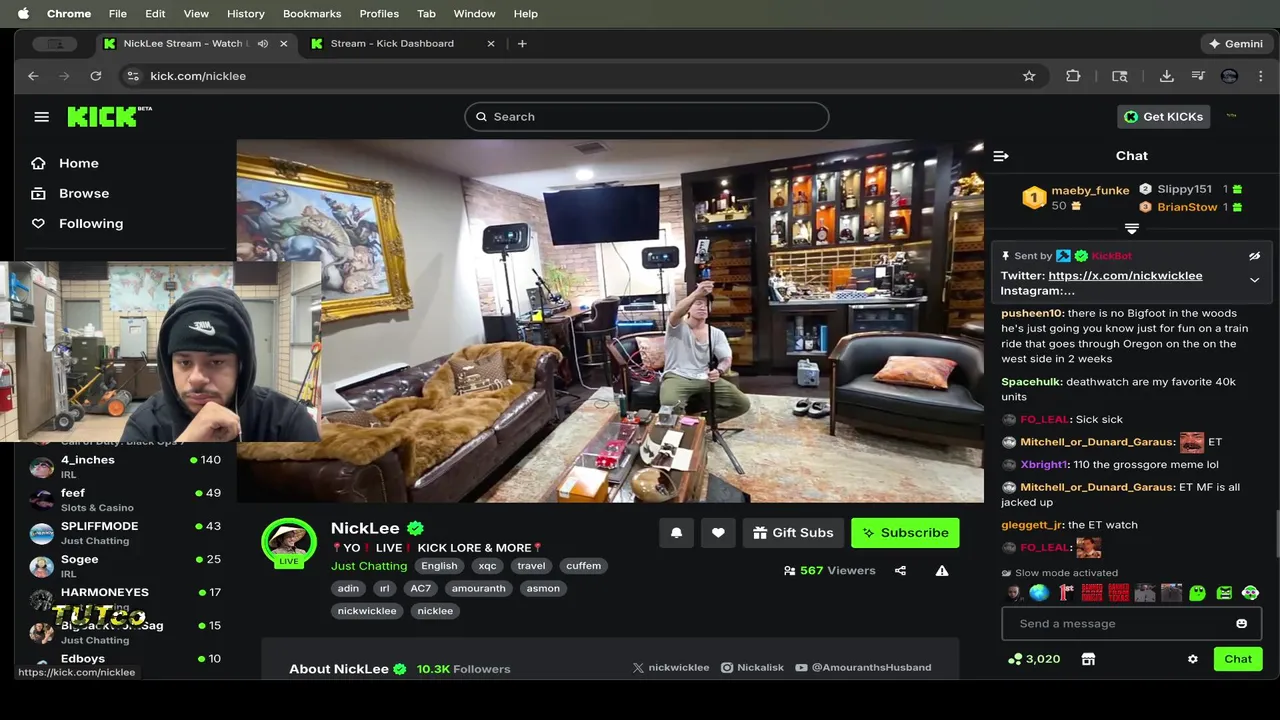
Task: Go back with the browser back arrow
Action: 33,76
